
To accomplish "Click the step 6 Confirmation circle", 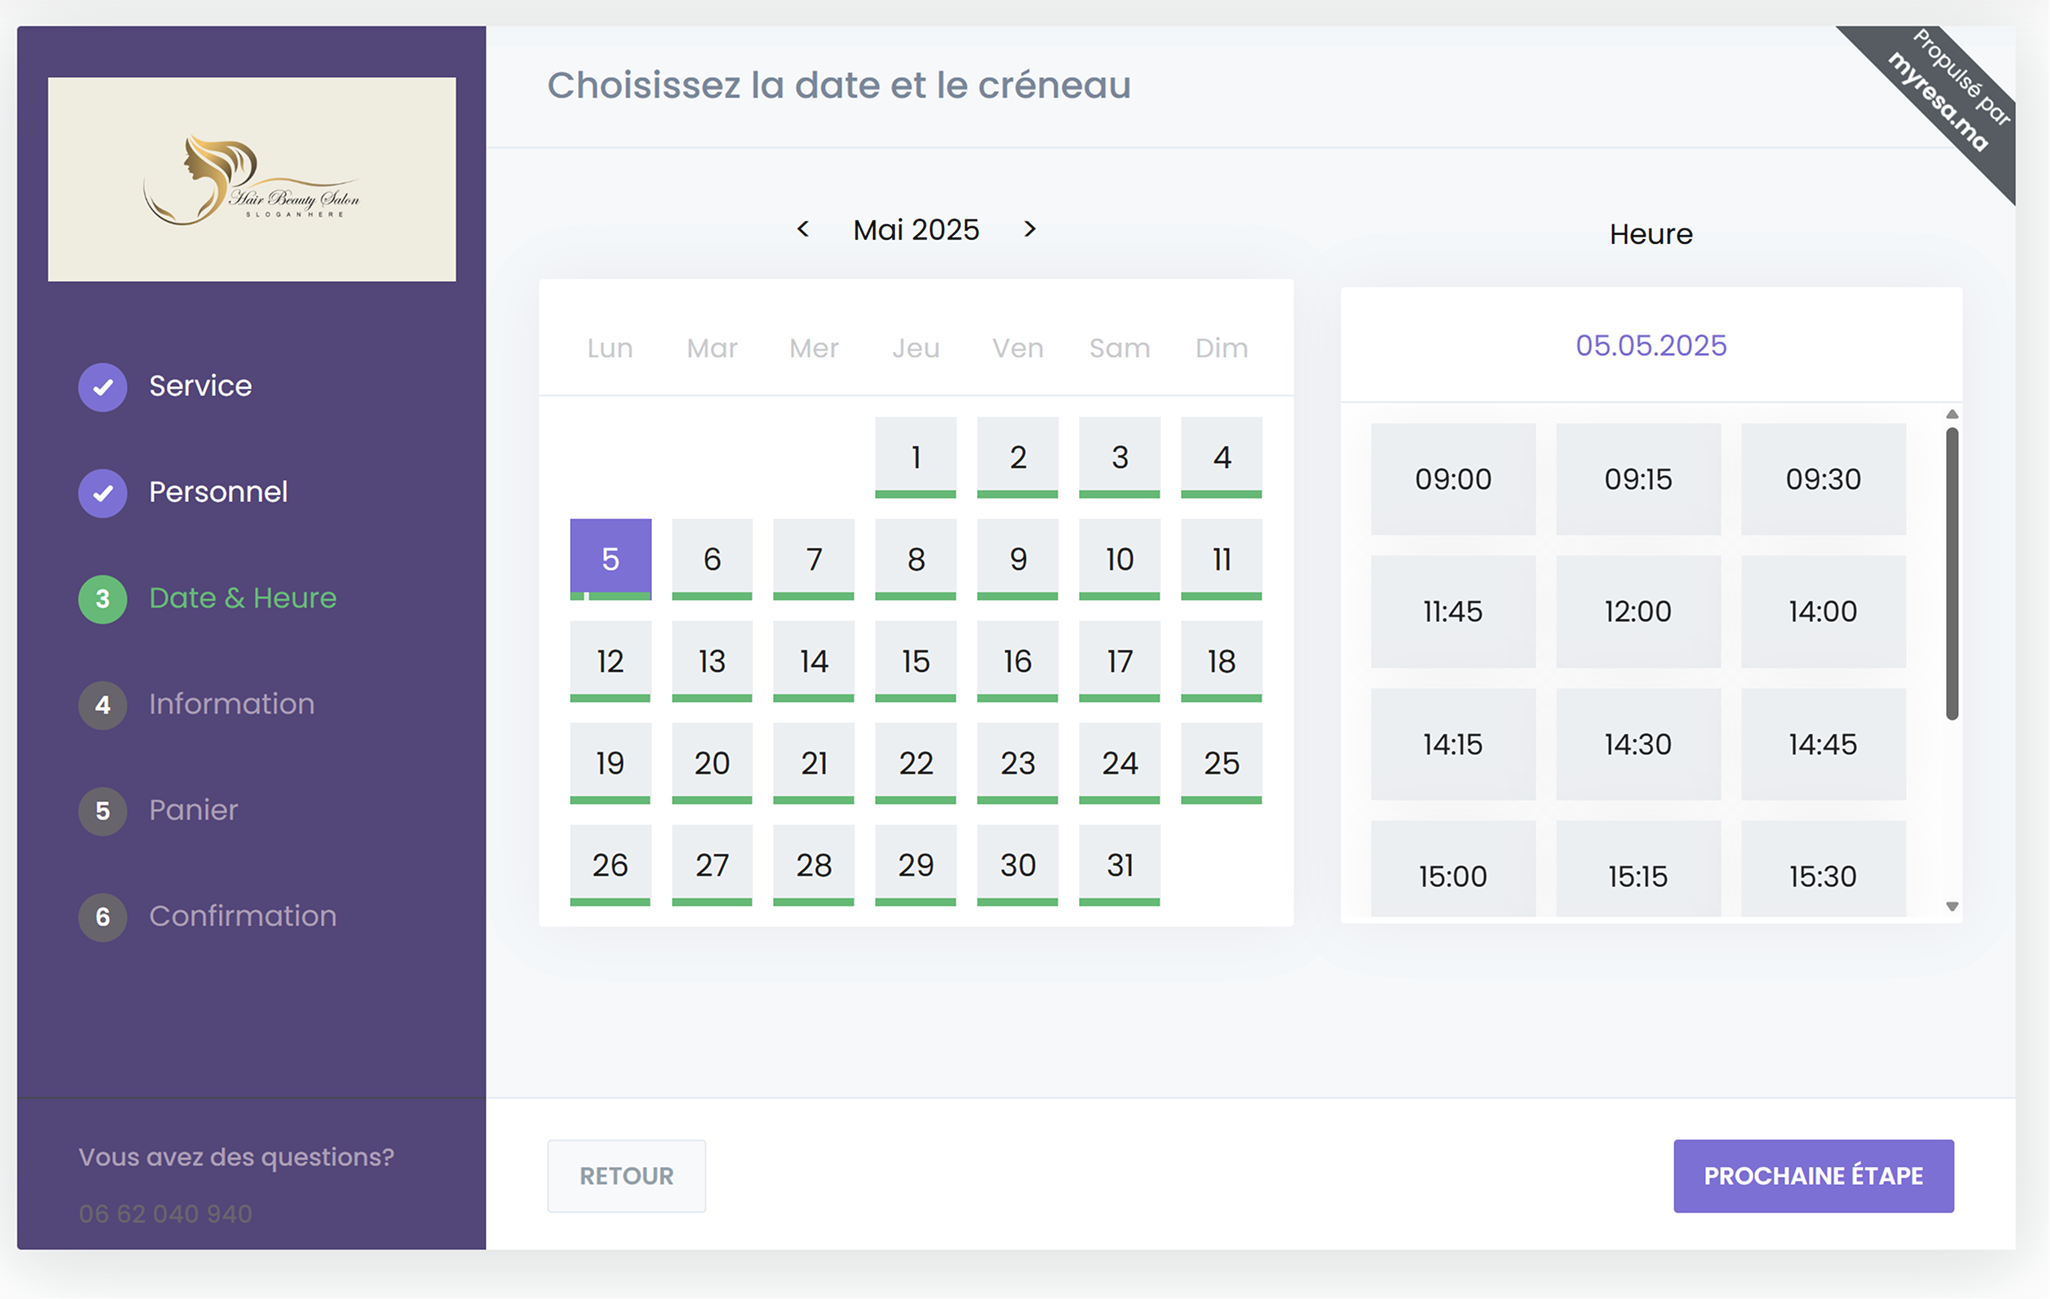I will tap(103, 917).
